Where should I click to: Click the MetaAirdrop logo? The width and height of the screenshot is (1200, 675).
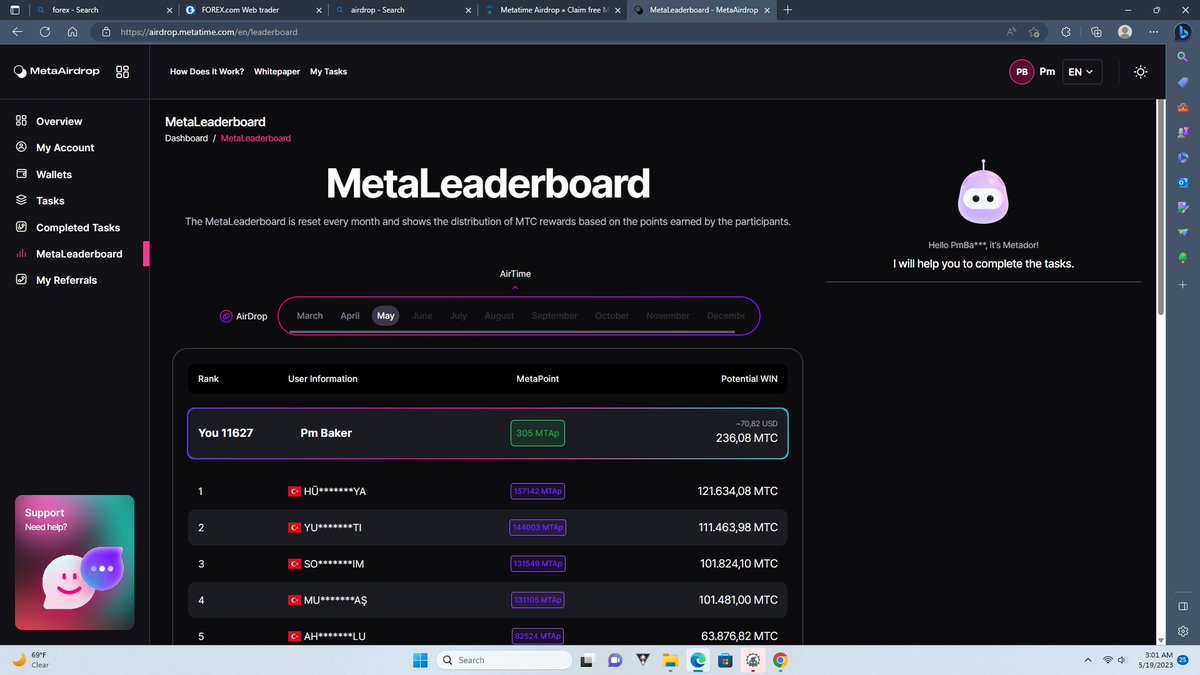pyautogui.click(x=57, y=71)
